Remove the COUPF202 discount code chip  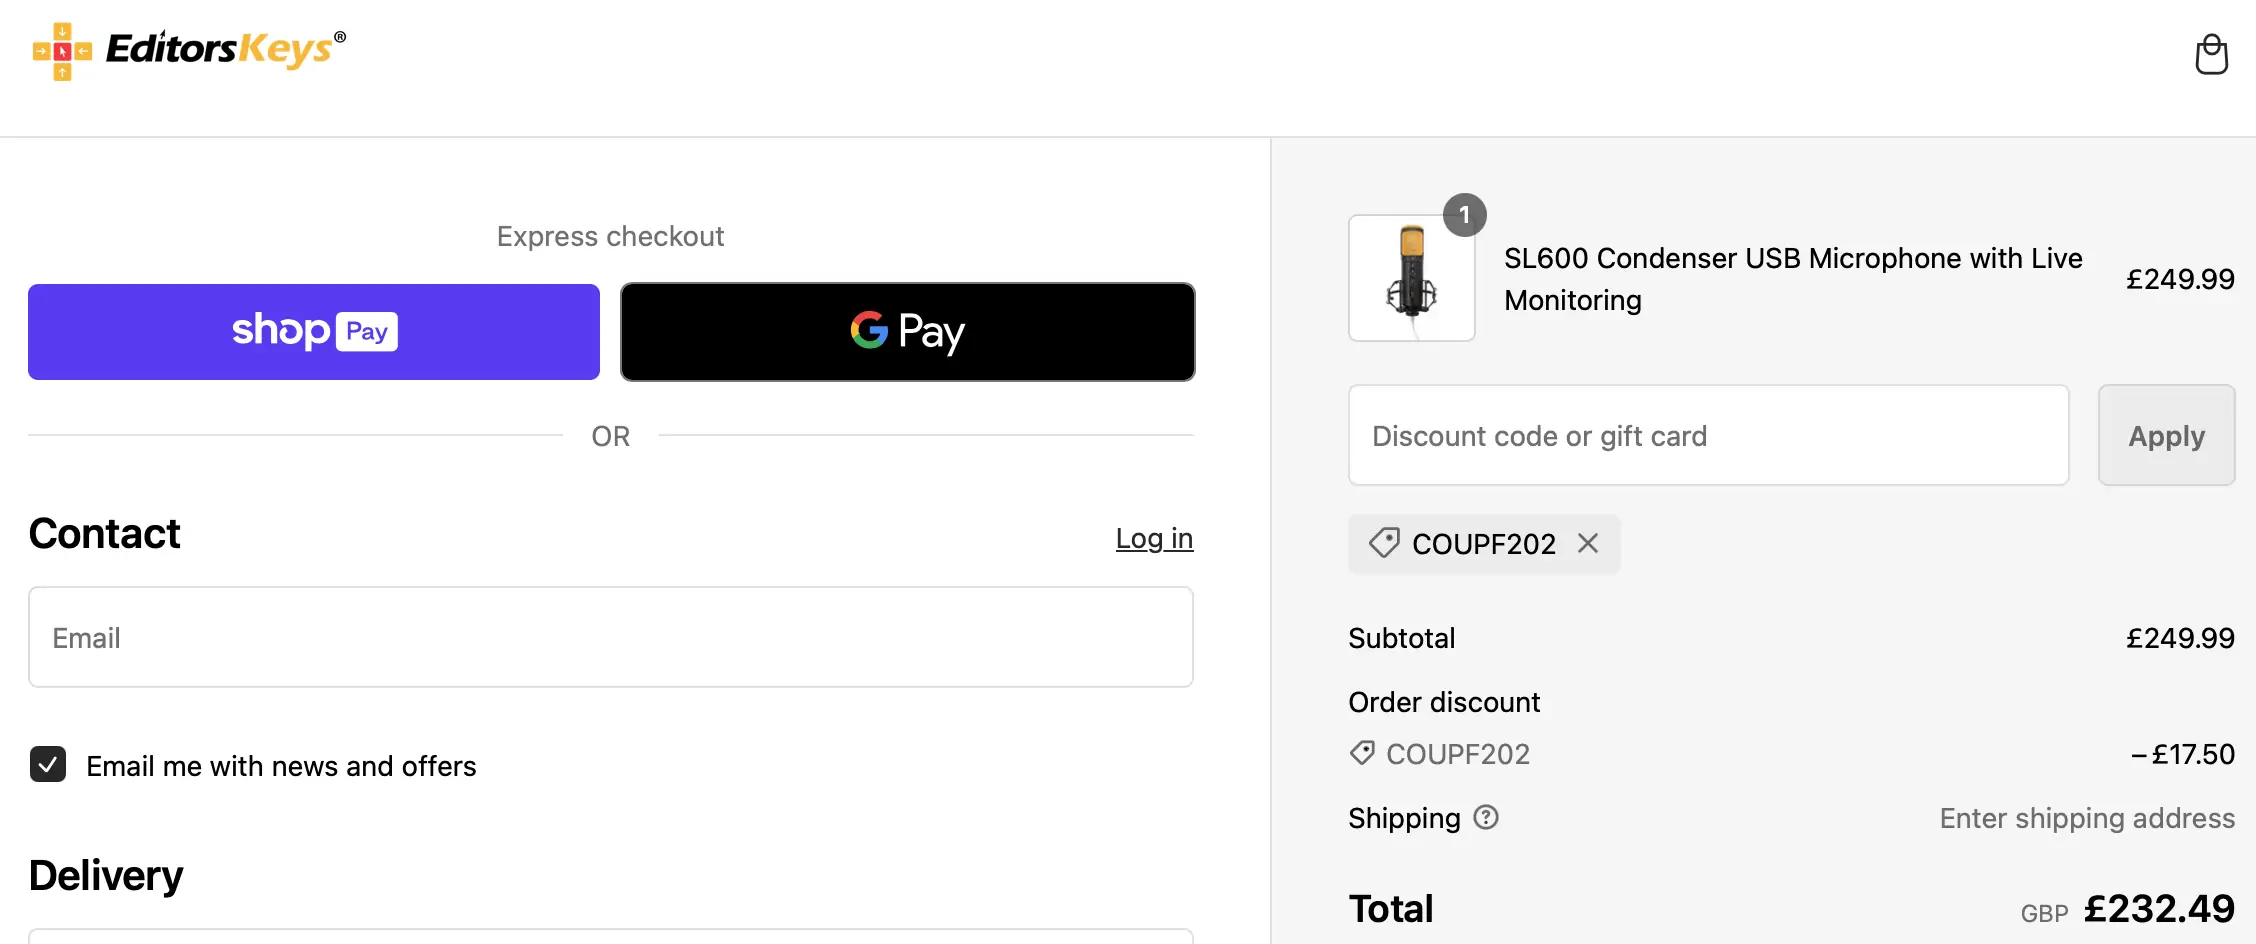tap(1588, 543)
